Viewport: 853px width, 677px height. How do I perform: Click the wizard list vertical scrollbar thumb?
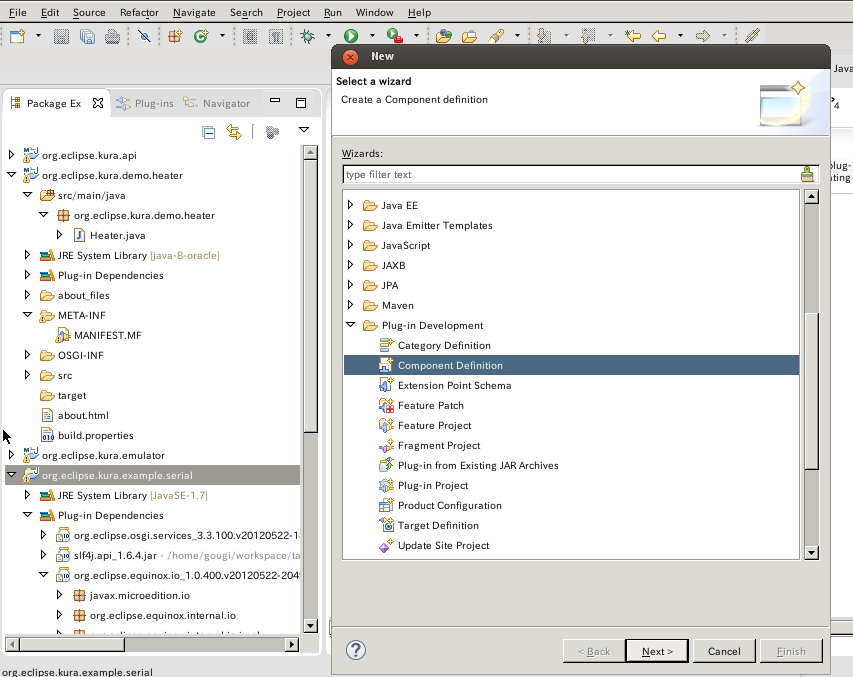pyautogui.click(x=812, y=390)
